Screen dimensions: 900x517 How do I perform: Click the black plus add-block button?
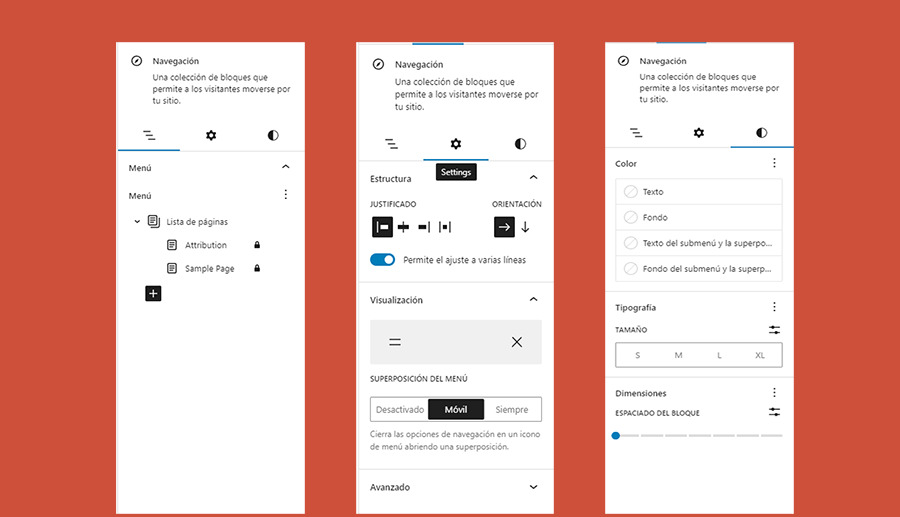click(153, 293)
